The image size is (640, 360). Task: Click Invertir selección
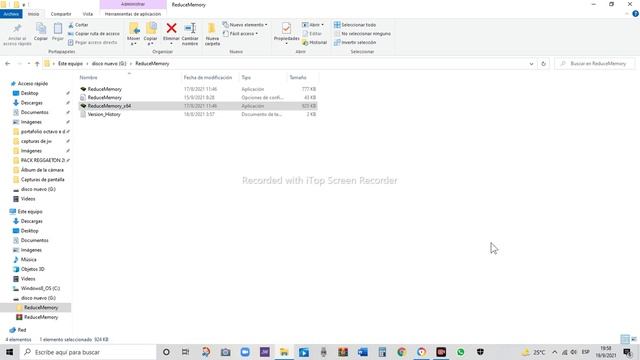[355, 42]
